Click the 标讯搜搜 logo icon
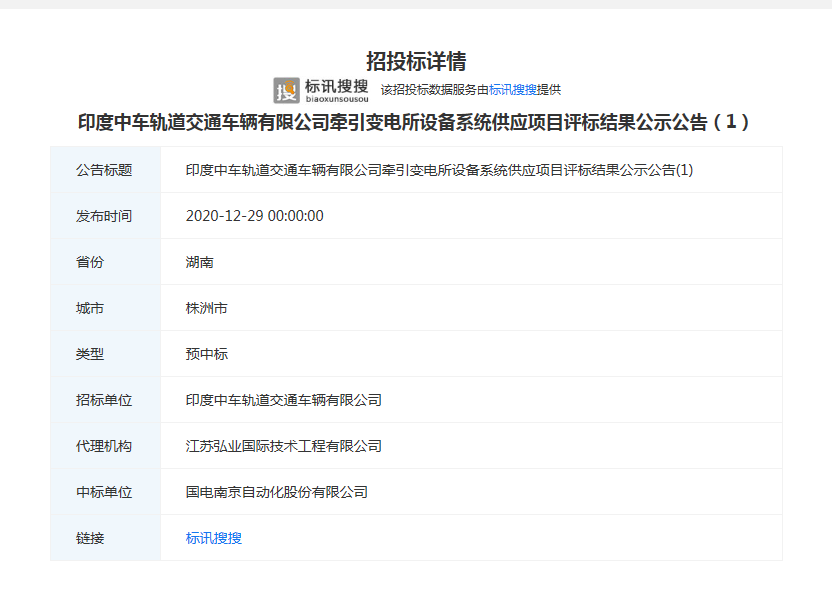The width and height of the screenshot is (832, 593). (287, 90)
